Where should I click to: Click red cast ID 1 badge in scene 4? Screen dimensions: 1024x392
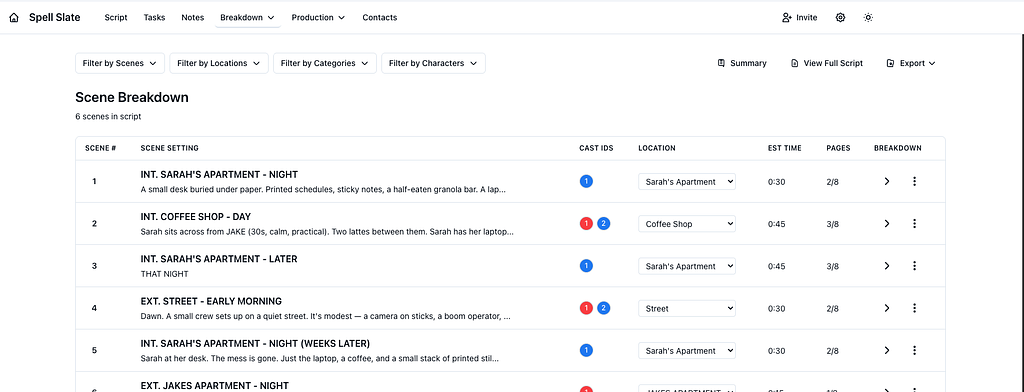click(586, 308)
